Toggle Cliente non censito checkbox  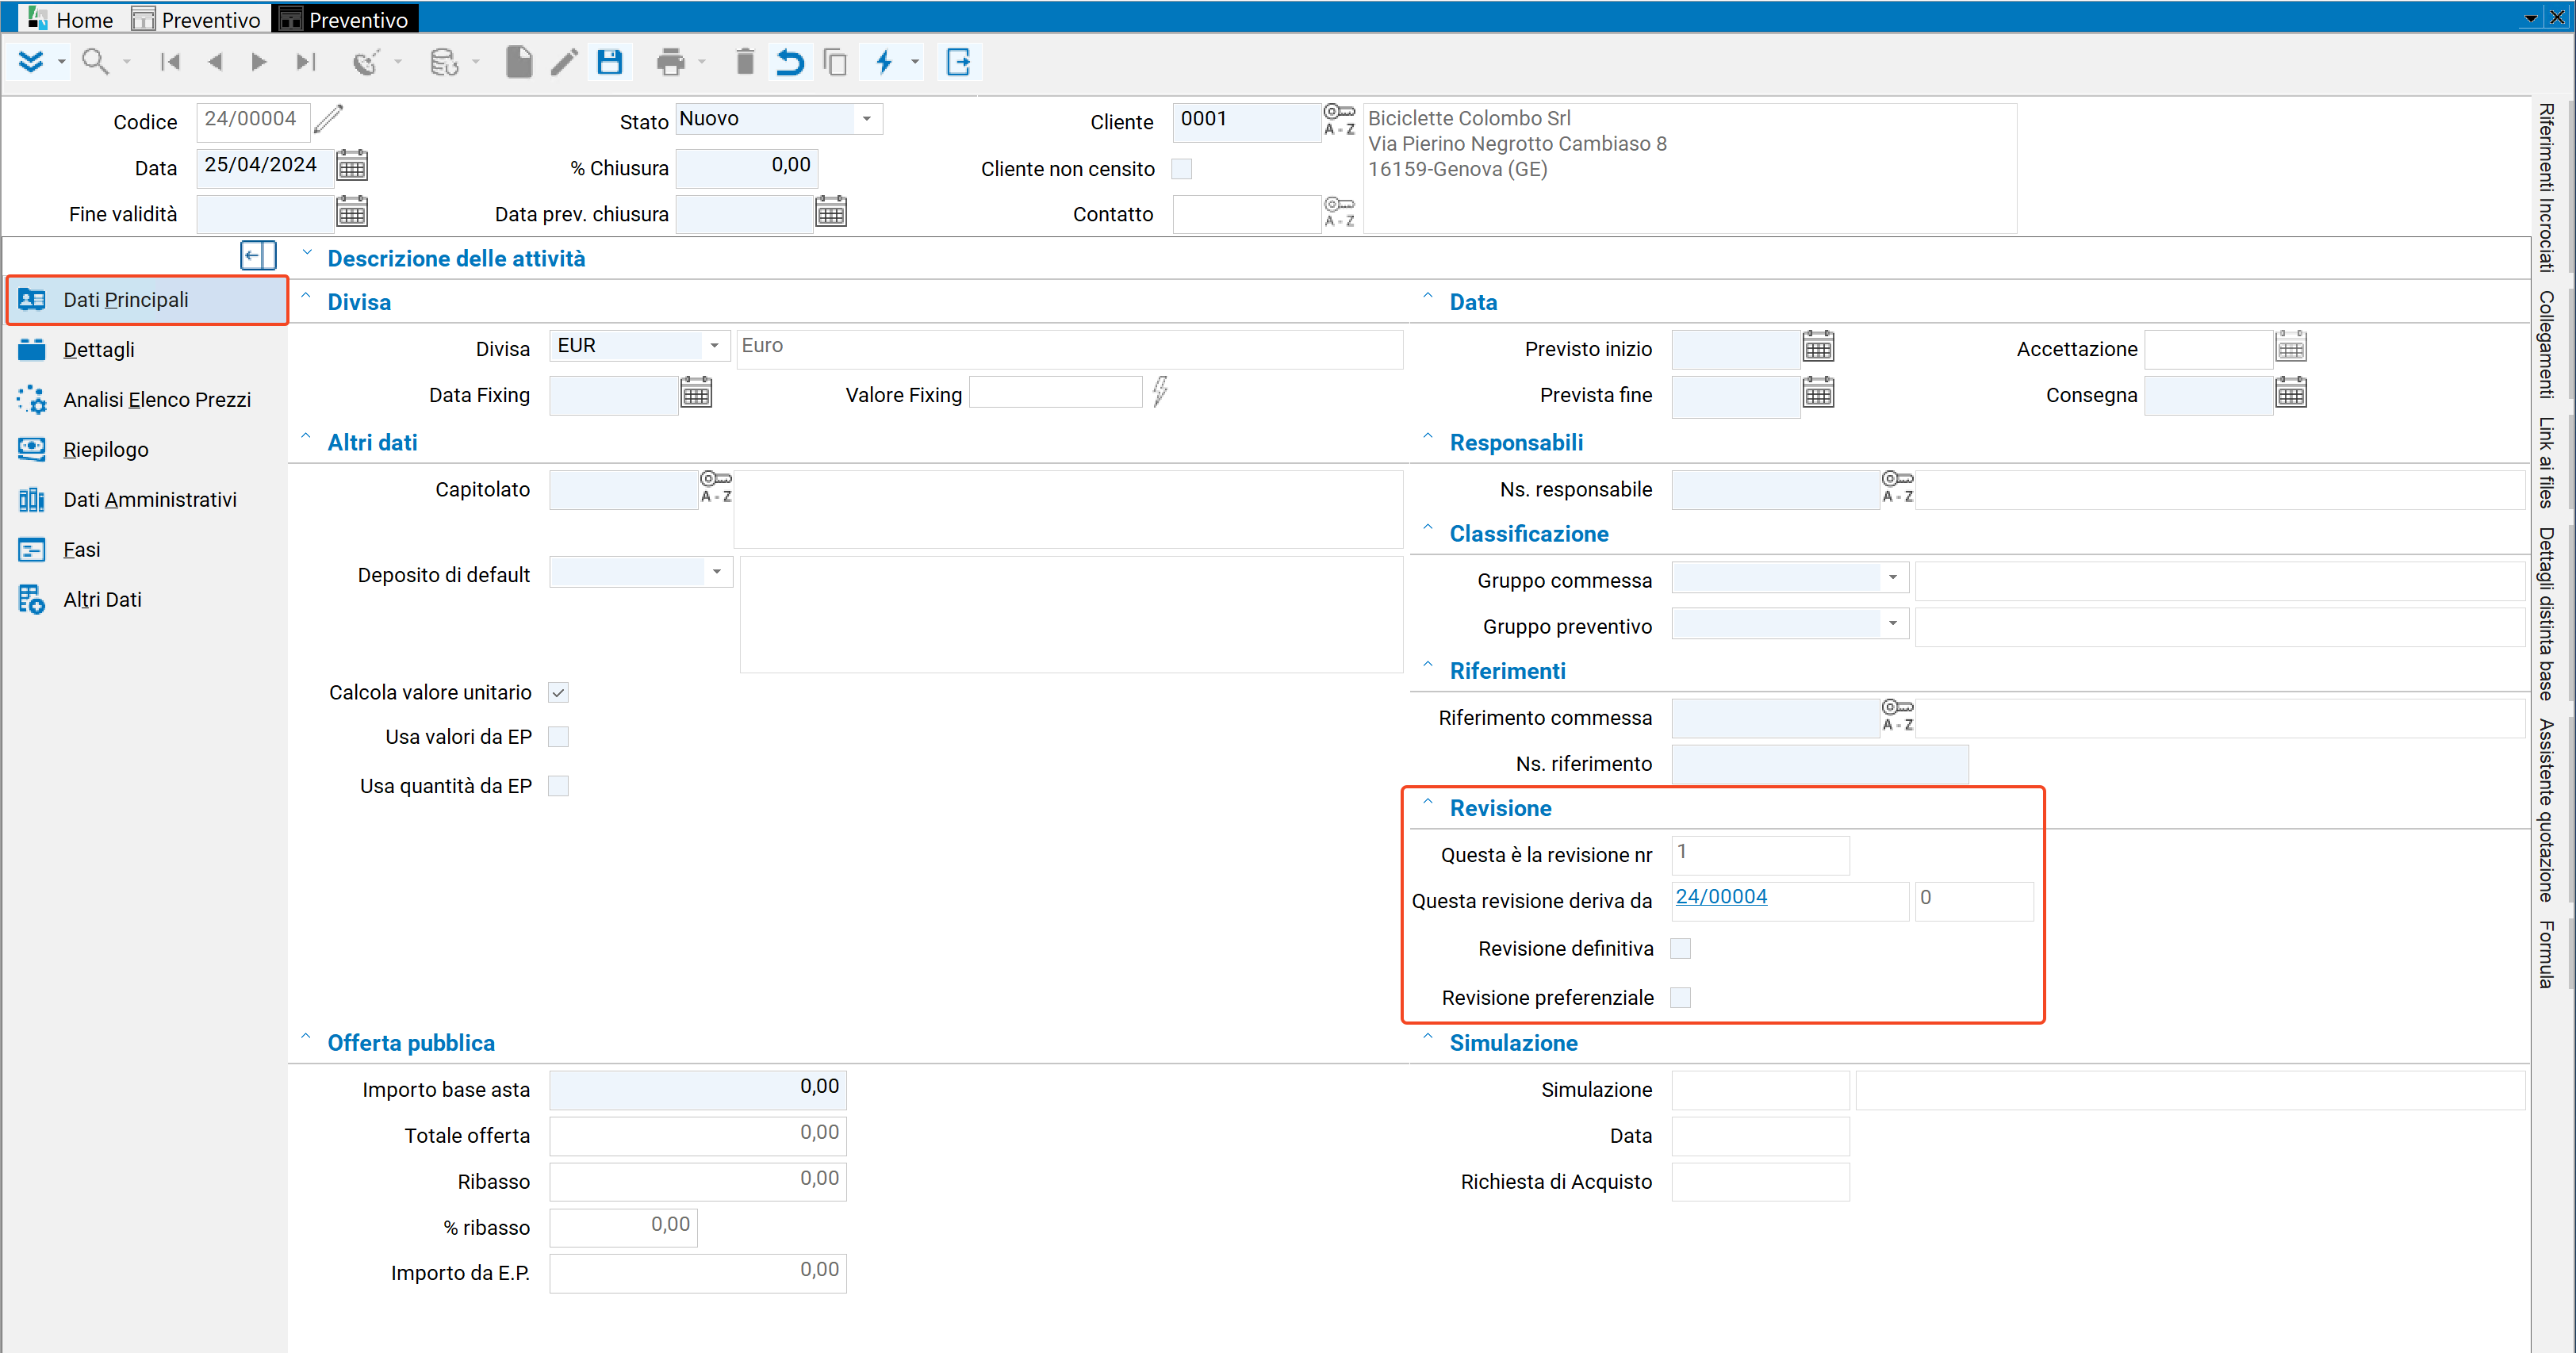coord(1181,168)
